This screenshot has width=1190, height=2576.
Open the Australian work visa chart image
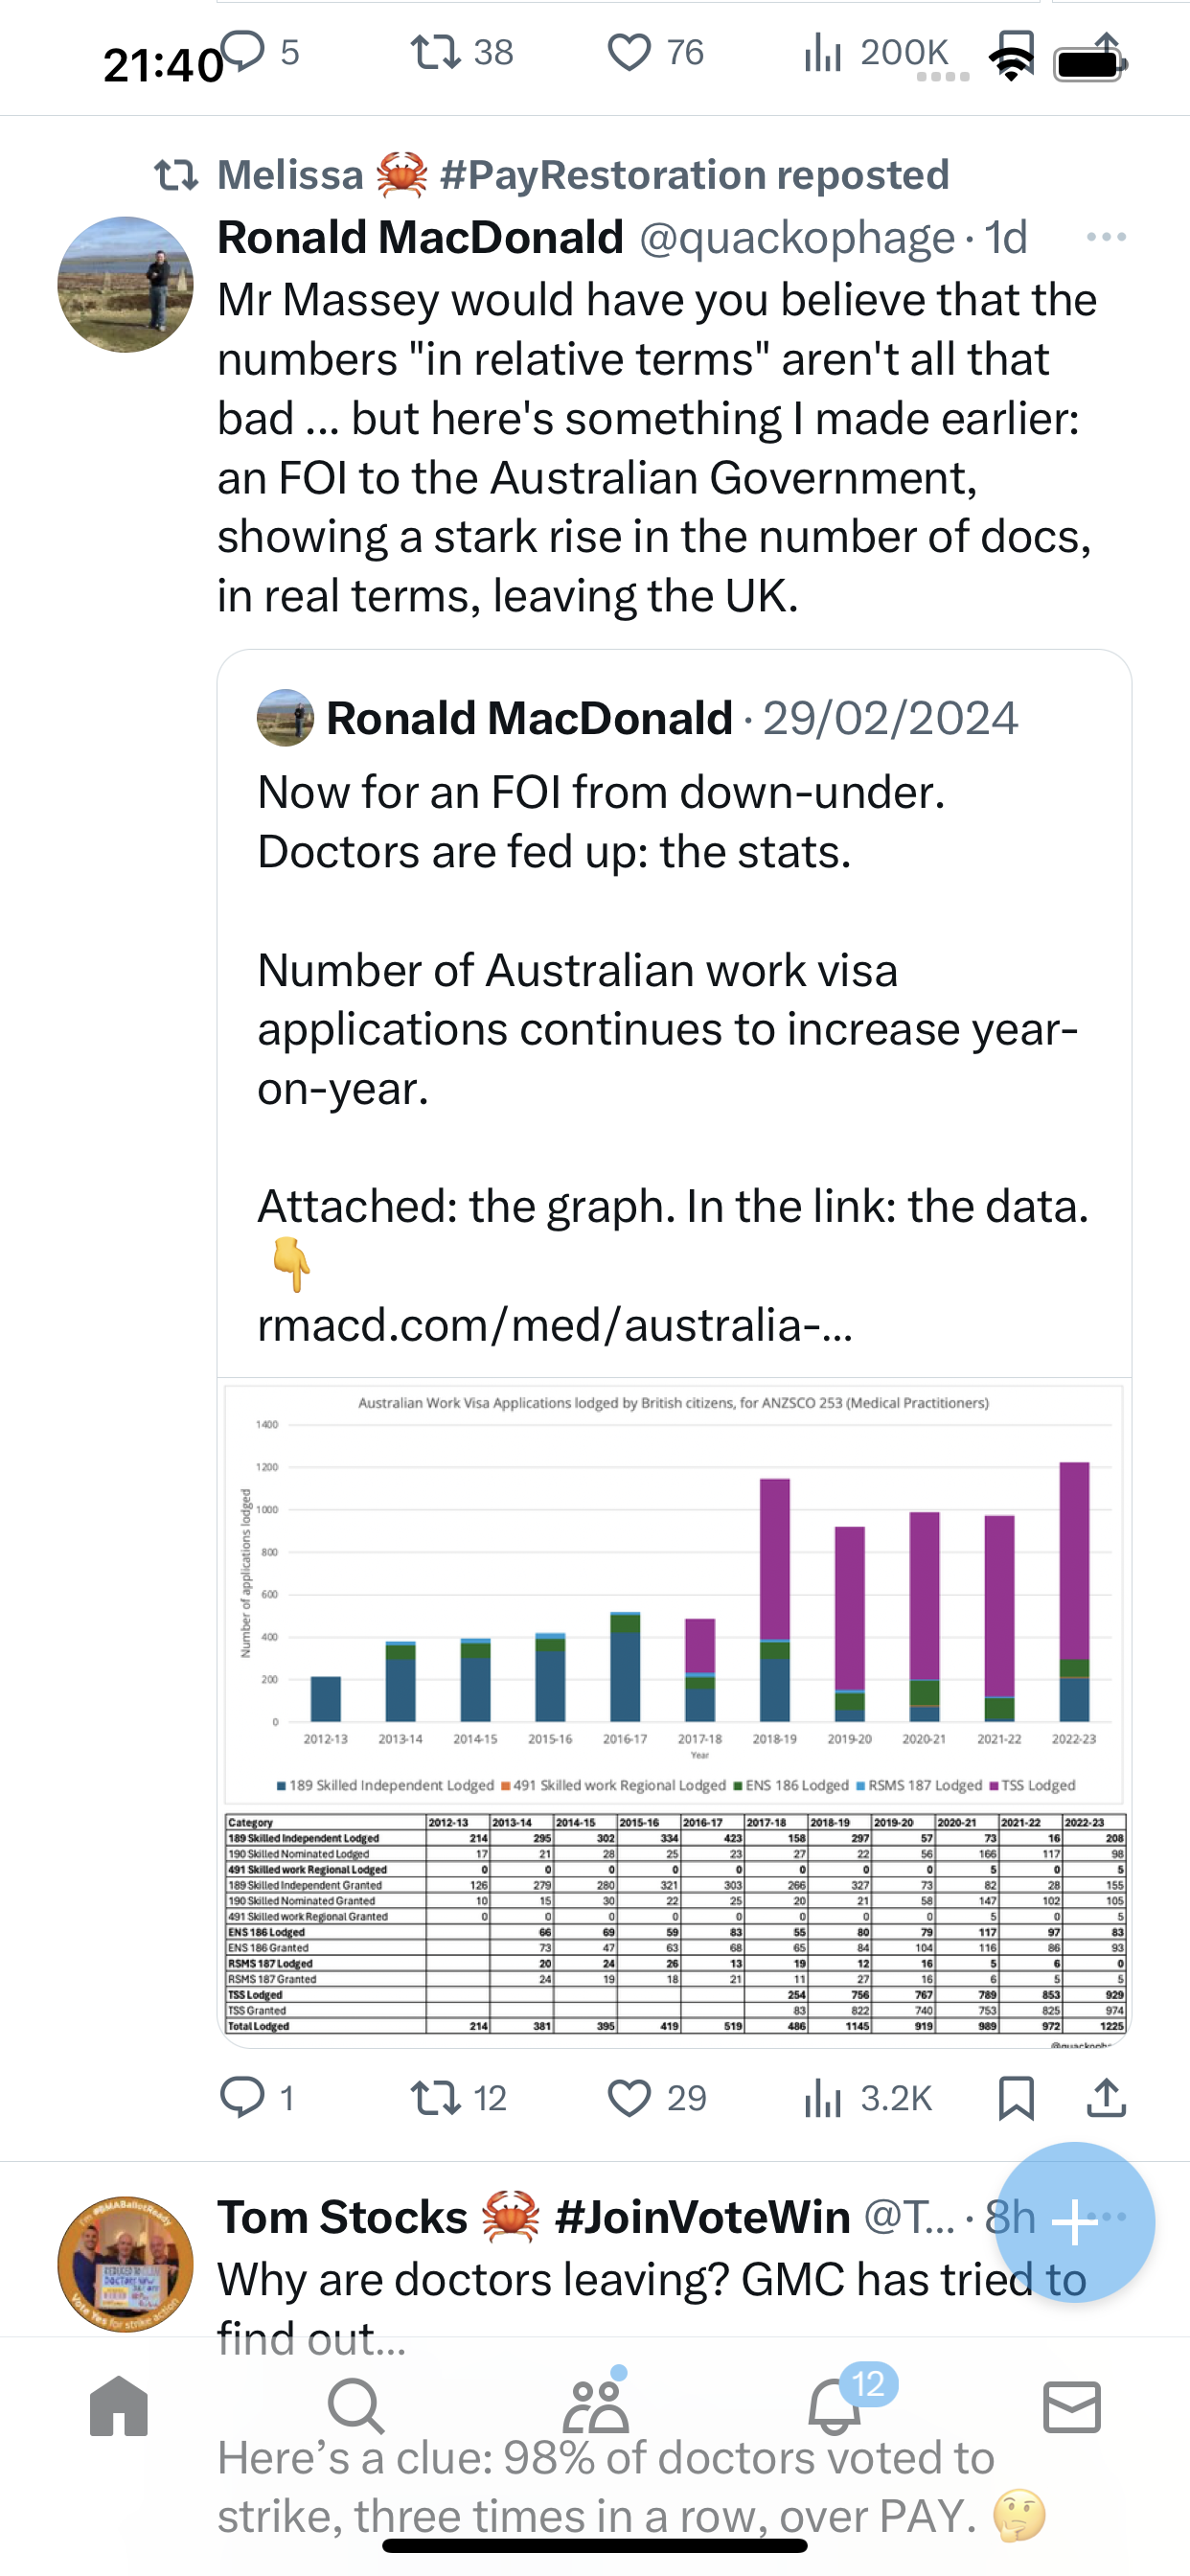674,1708
